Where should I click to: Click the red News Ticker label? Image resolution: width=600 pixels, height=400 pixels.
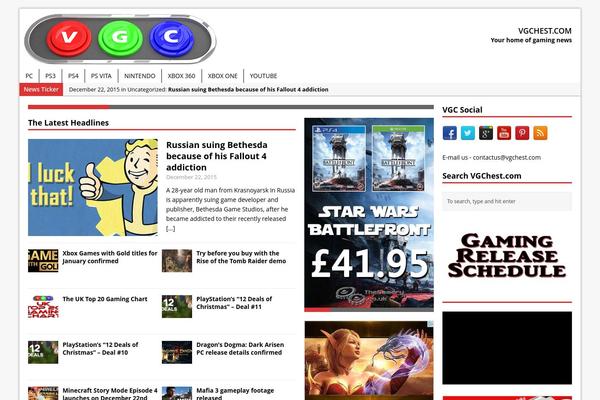coord(41,90)
